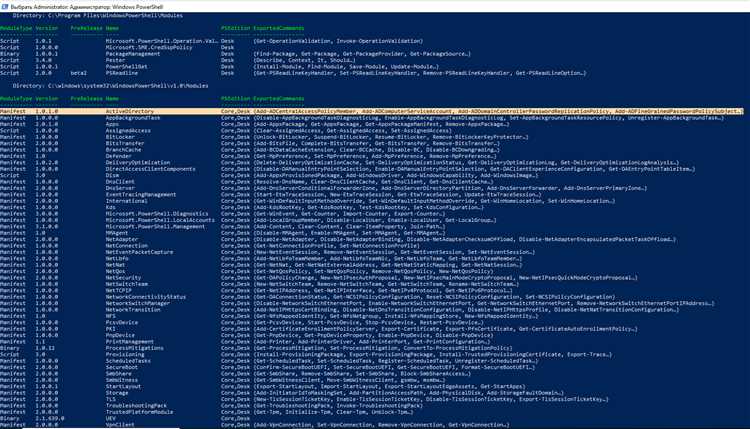The width and height of the screenshot is (750, 429).
Task: Click the PrintManagement module name
Action: (130, 342)
